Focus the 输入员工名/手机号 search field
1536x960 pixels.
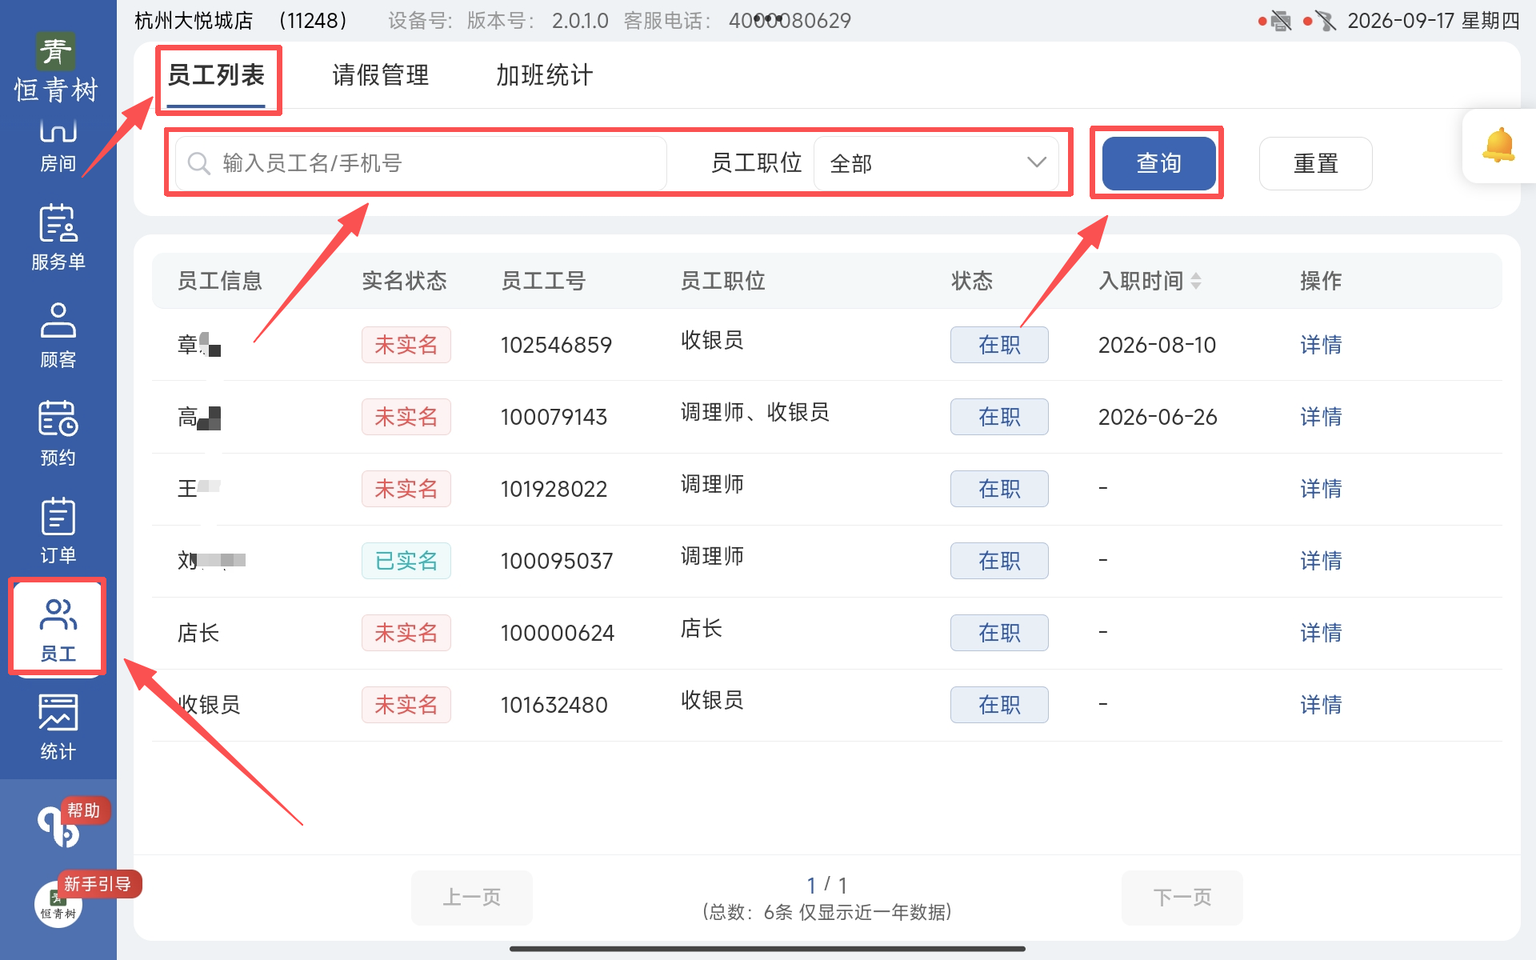coord(421,163)
